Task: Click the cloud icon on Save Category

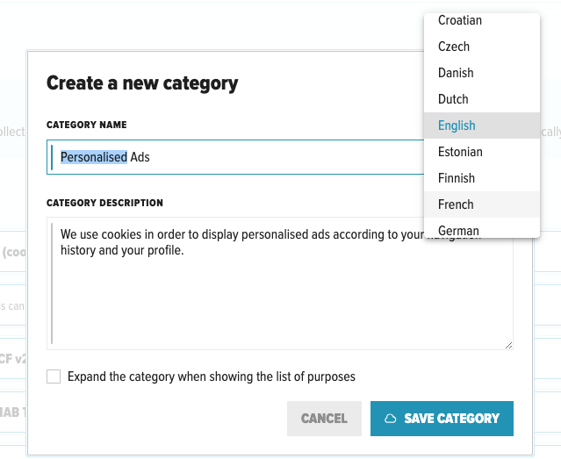Action: 390,418
